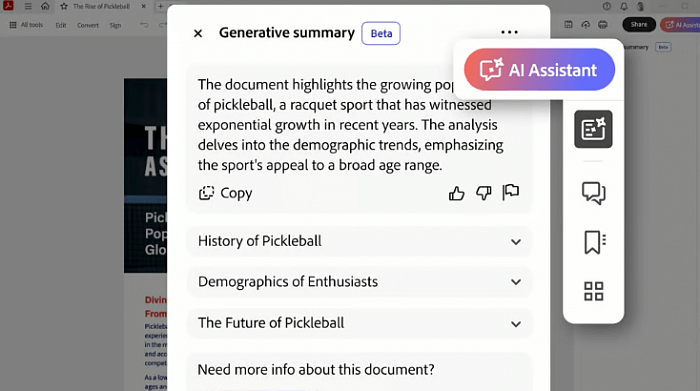Open the Help question mark icon
Screen dimensions: 700x391
coord(606,6)
